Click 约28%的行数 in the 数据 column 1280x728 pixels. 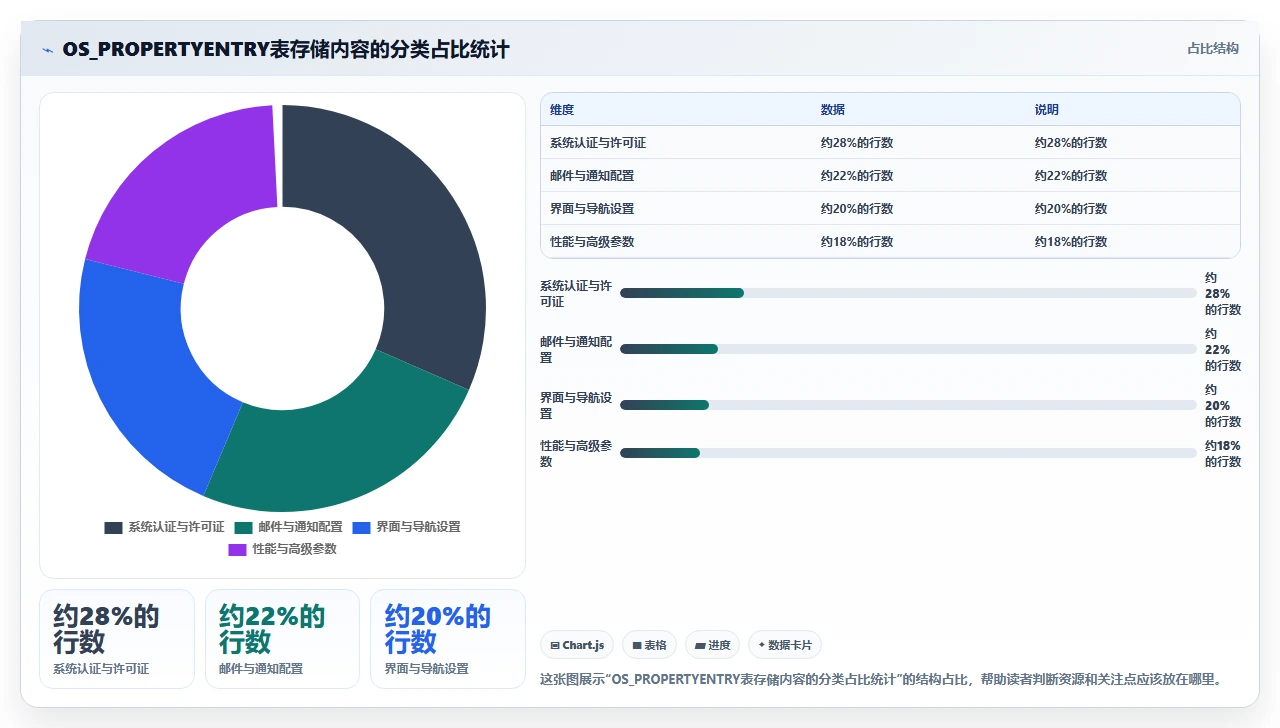(x=857, y=143)
